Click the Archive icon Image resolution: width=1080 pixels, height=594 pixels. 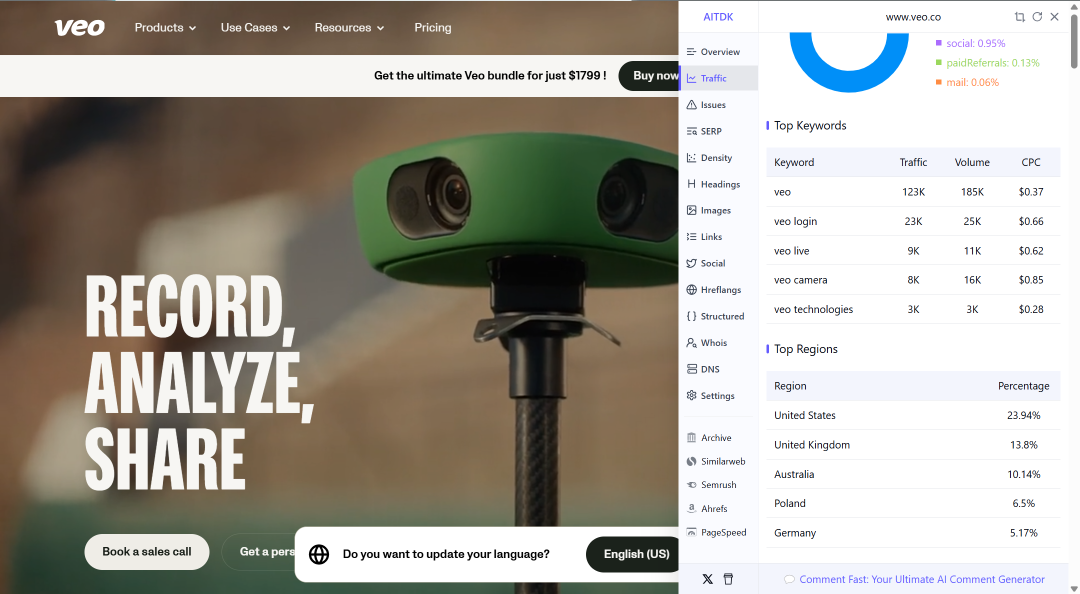click(x=692, y=438)
